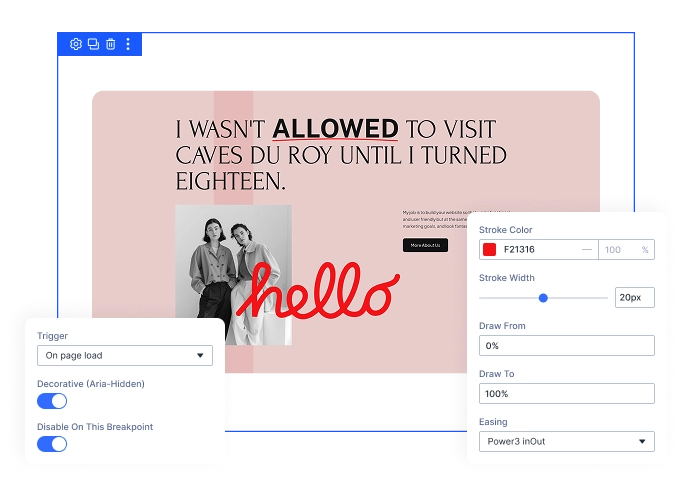This screenshot has width=682, height=479.
Task: Open element settings gear icon
Action: (x=76, y=44)
